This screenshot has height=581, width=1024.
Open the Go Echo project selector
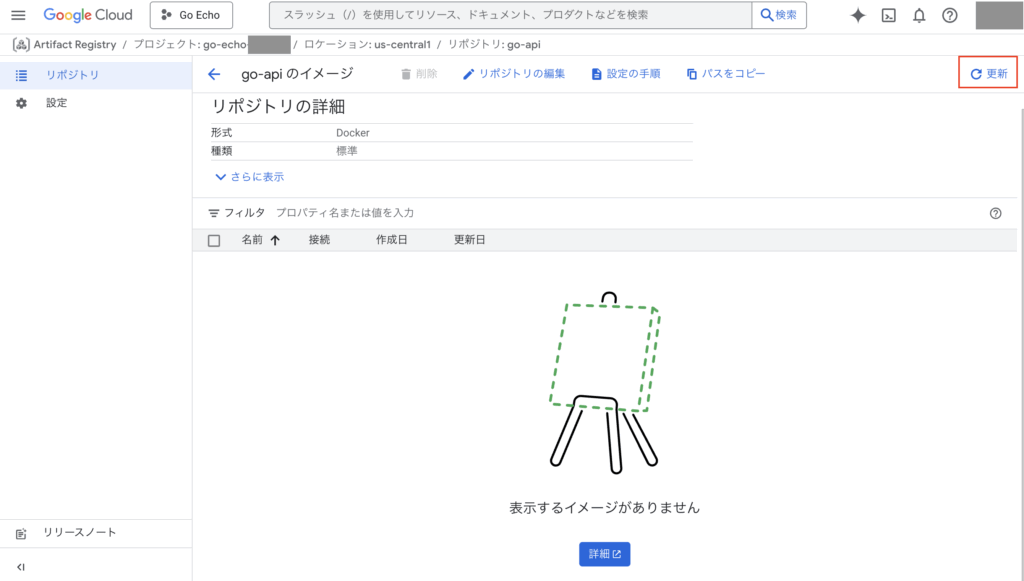click(191, 15)
